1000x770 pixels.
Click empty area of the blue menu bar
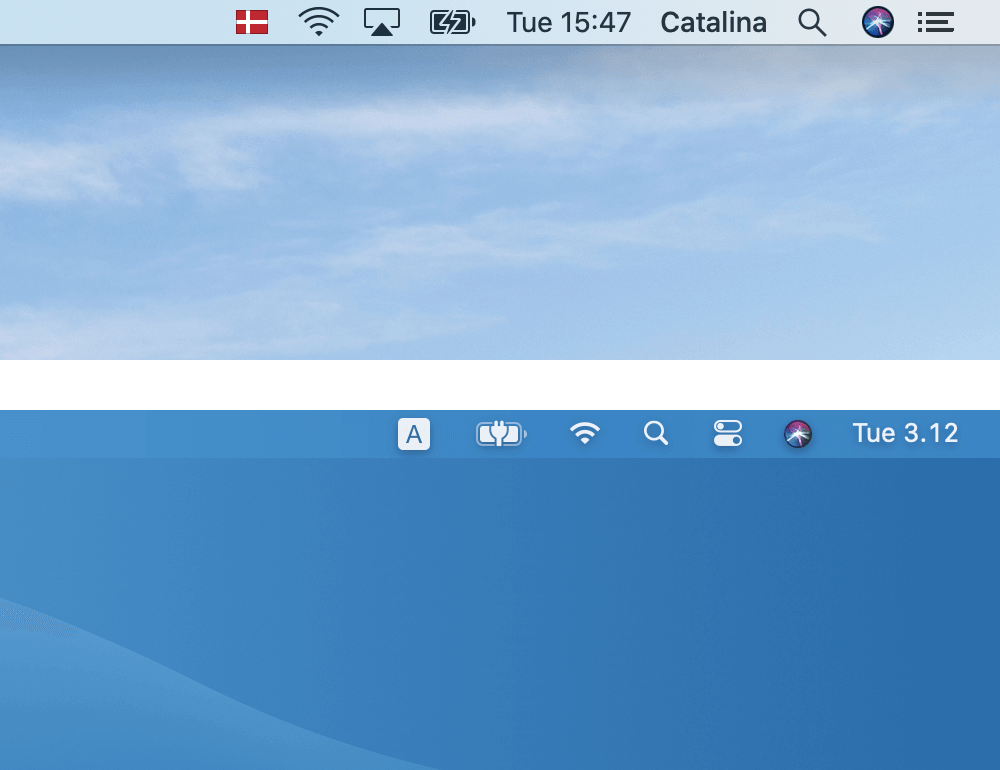(191, 434)
